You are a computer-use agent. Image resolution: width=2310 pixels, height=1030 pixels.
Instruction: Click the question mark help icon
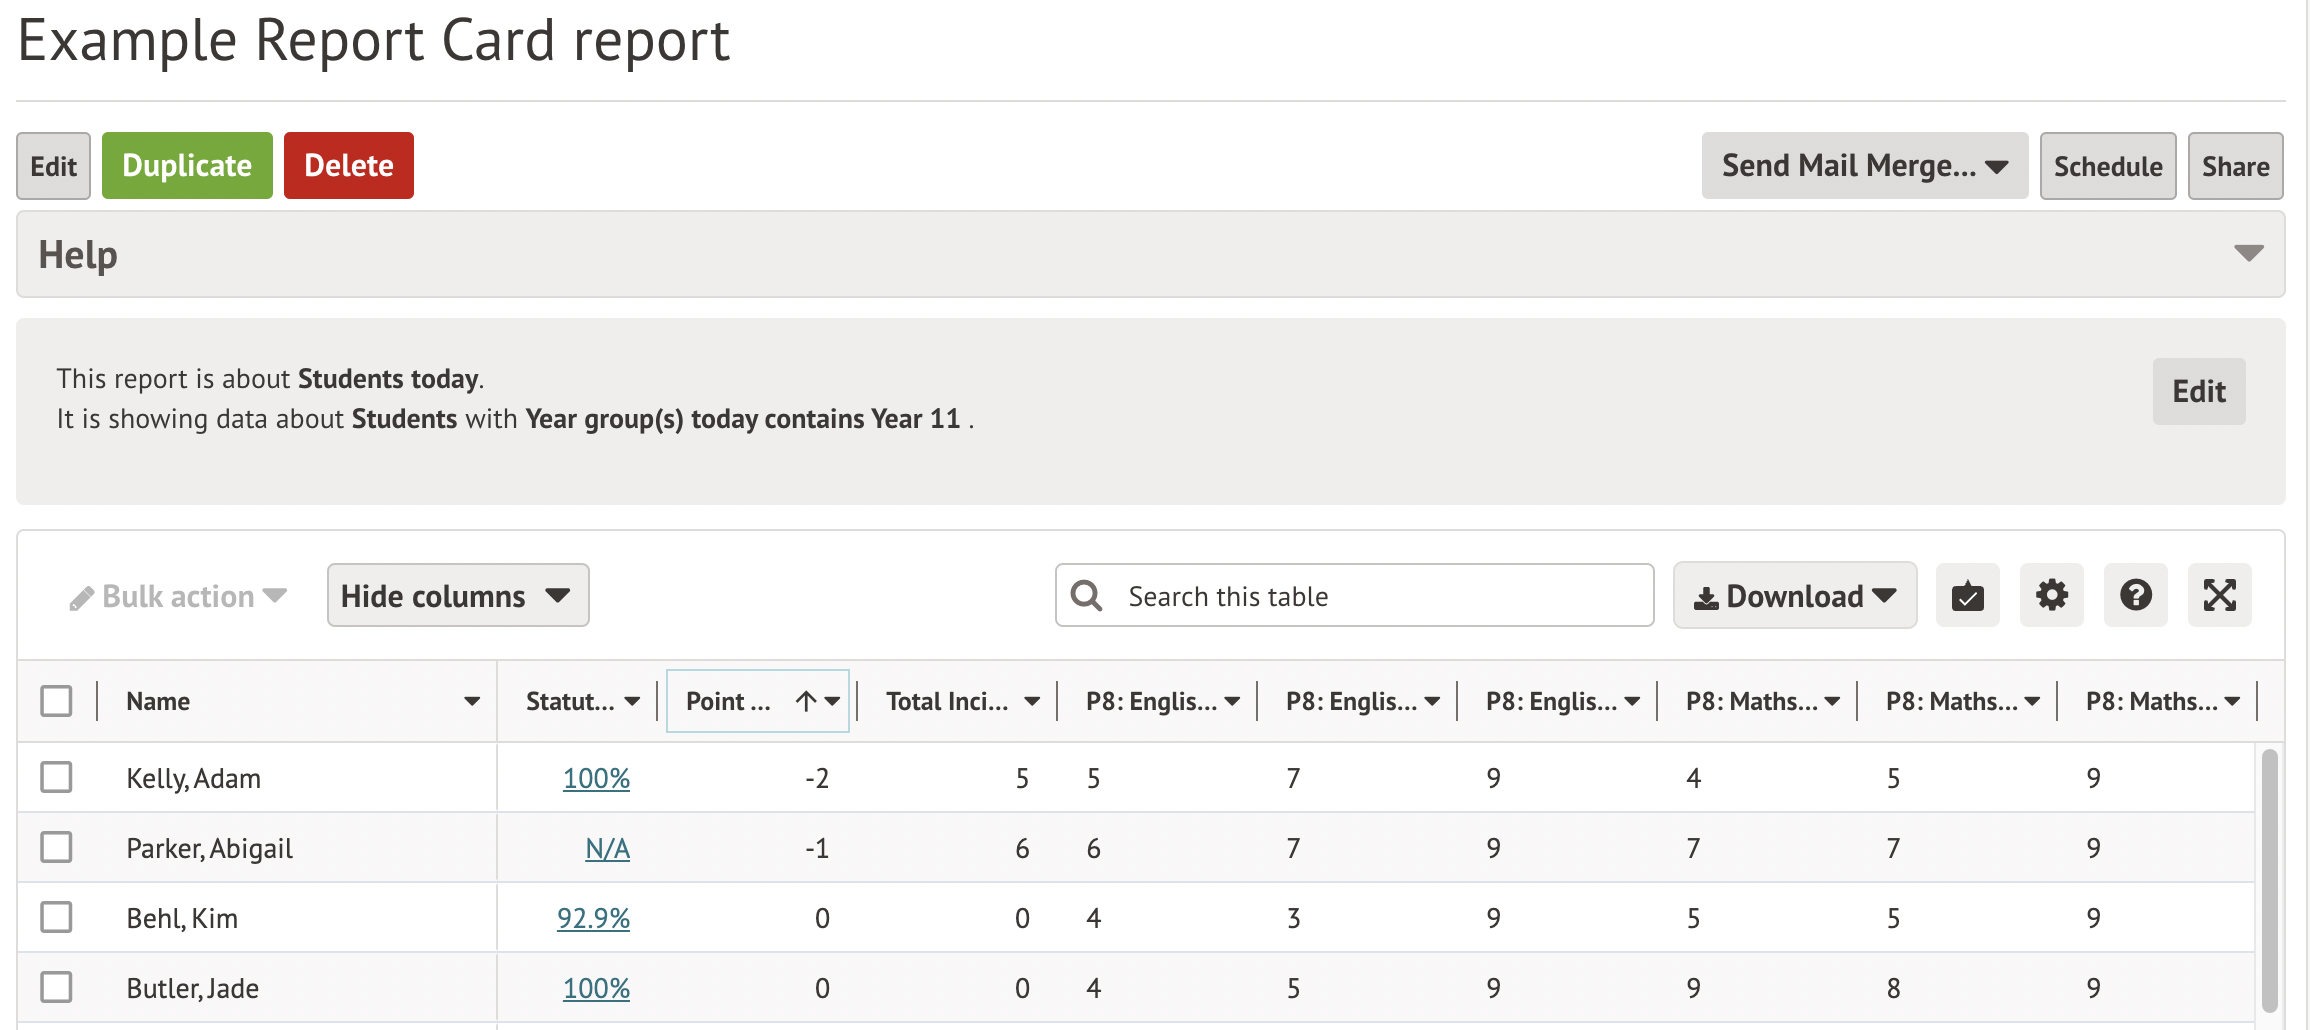coord(2135,596)
